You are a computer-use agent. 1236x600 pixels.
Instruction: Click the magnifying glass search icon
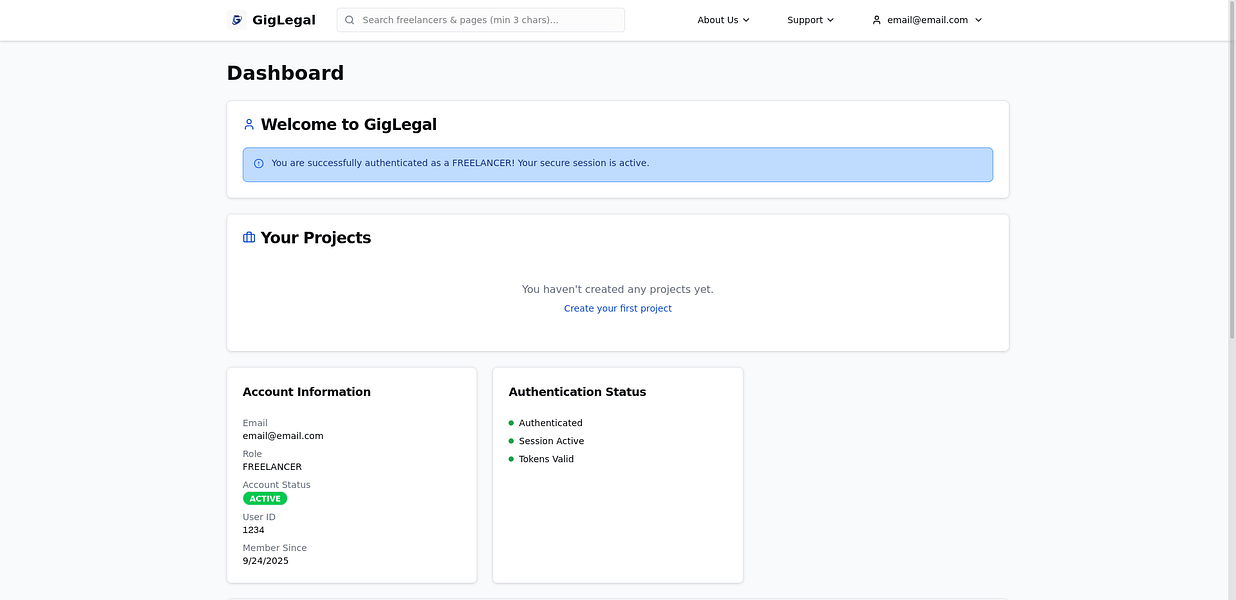[x=347, y=19]
